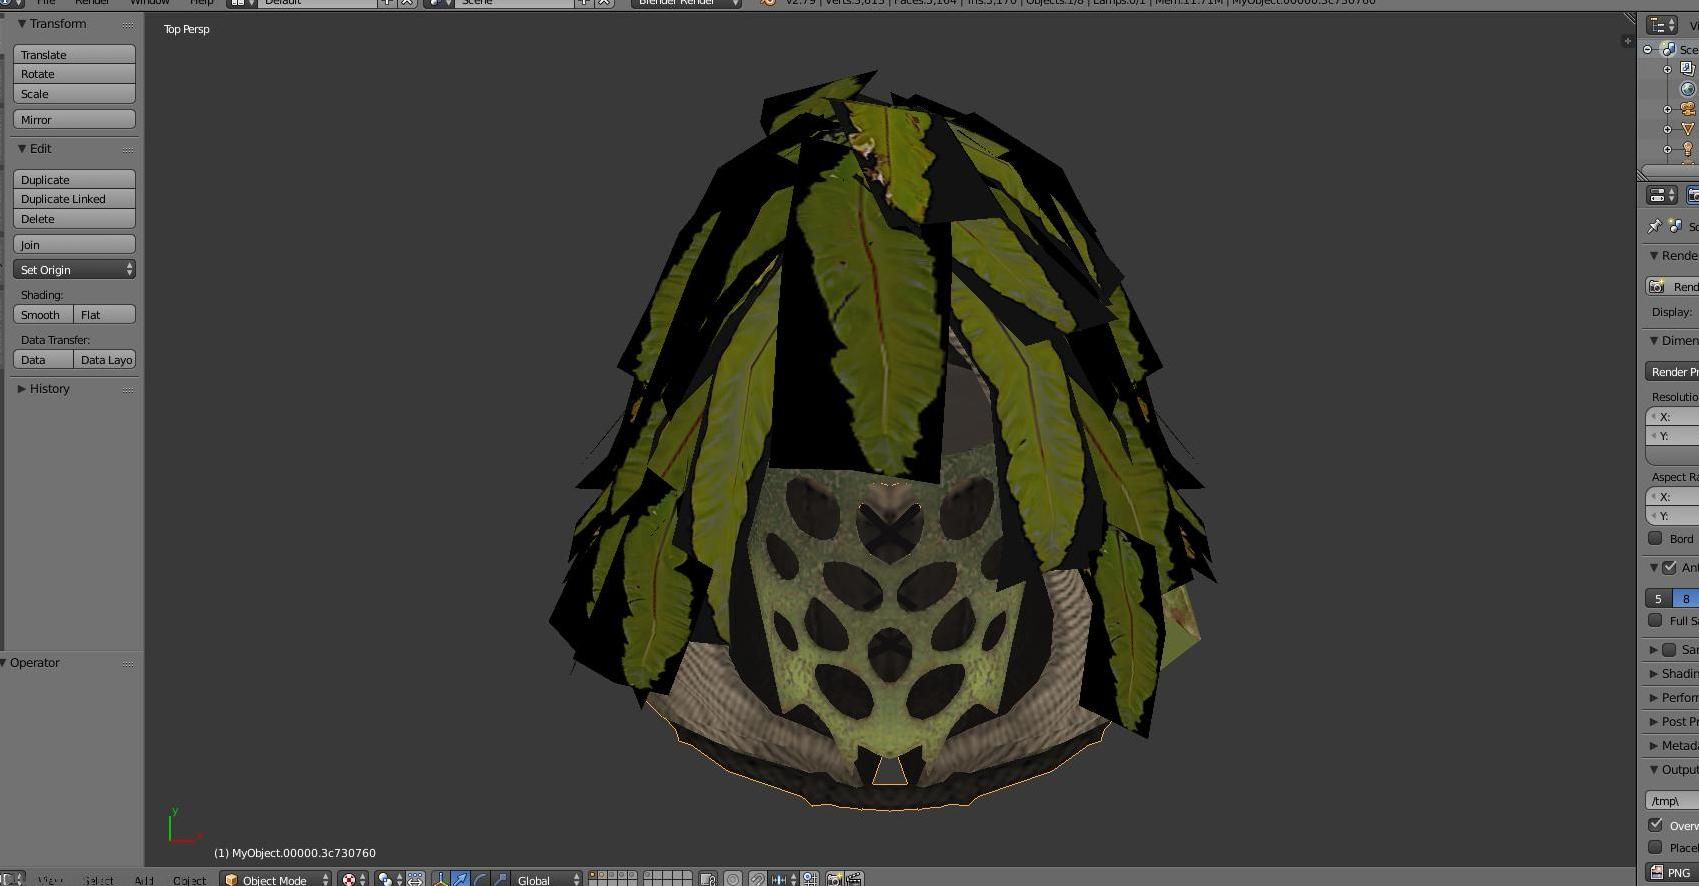
Task: Click the Scale tool button
Action: (x=74, y=94)
